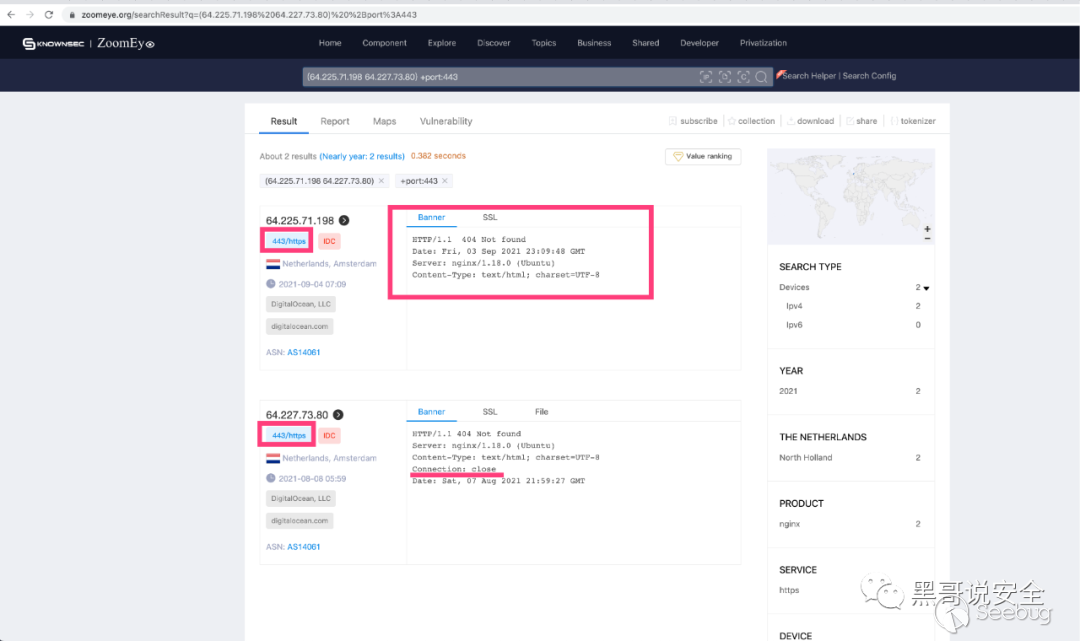Click 443/https tag under 64.227.73.80

289,435
